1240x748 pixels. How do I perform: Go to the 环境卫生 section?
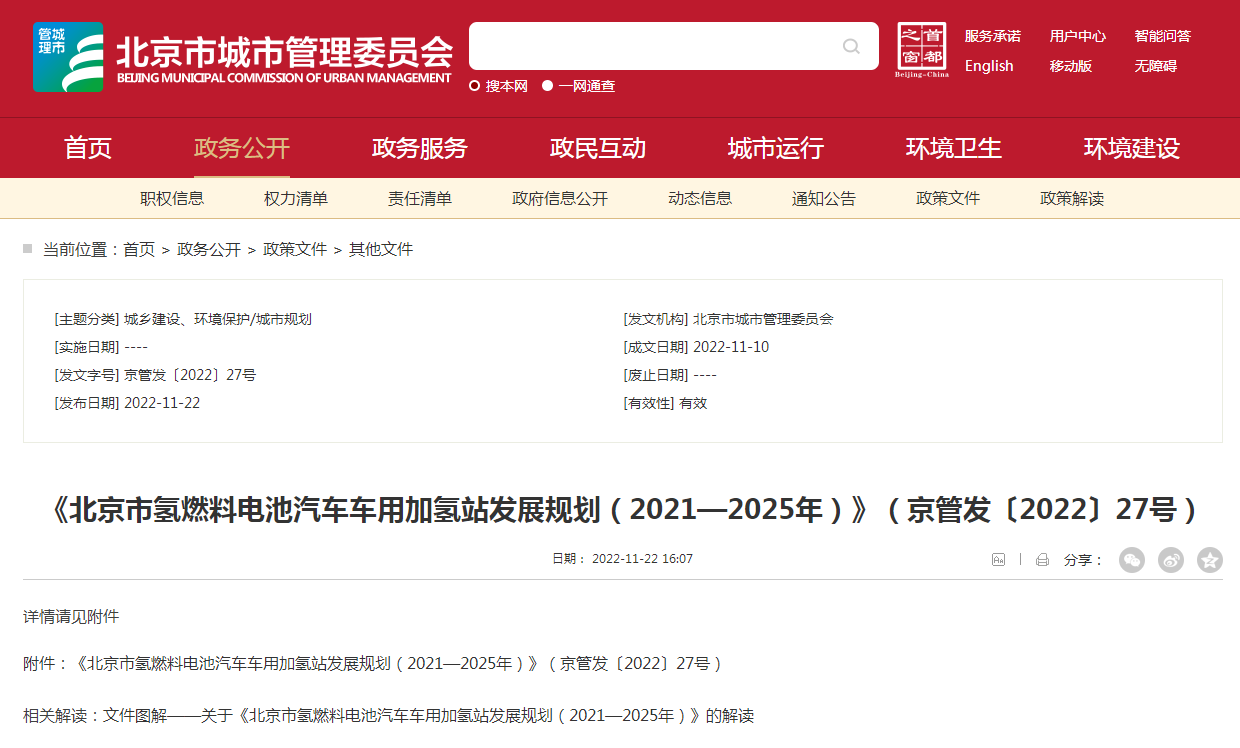tap(954, 149)
